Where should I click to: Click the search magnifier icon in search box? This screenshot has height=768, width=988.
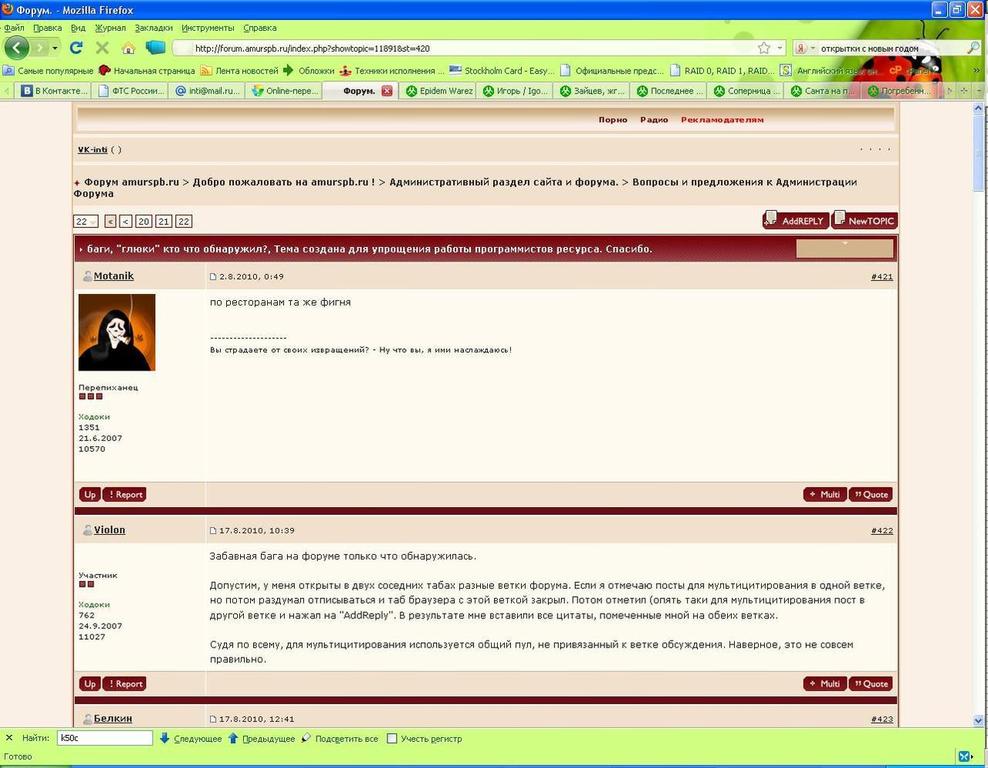[973, 48]
